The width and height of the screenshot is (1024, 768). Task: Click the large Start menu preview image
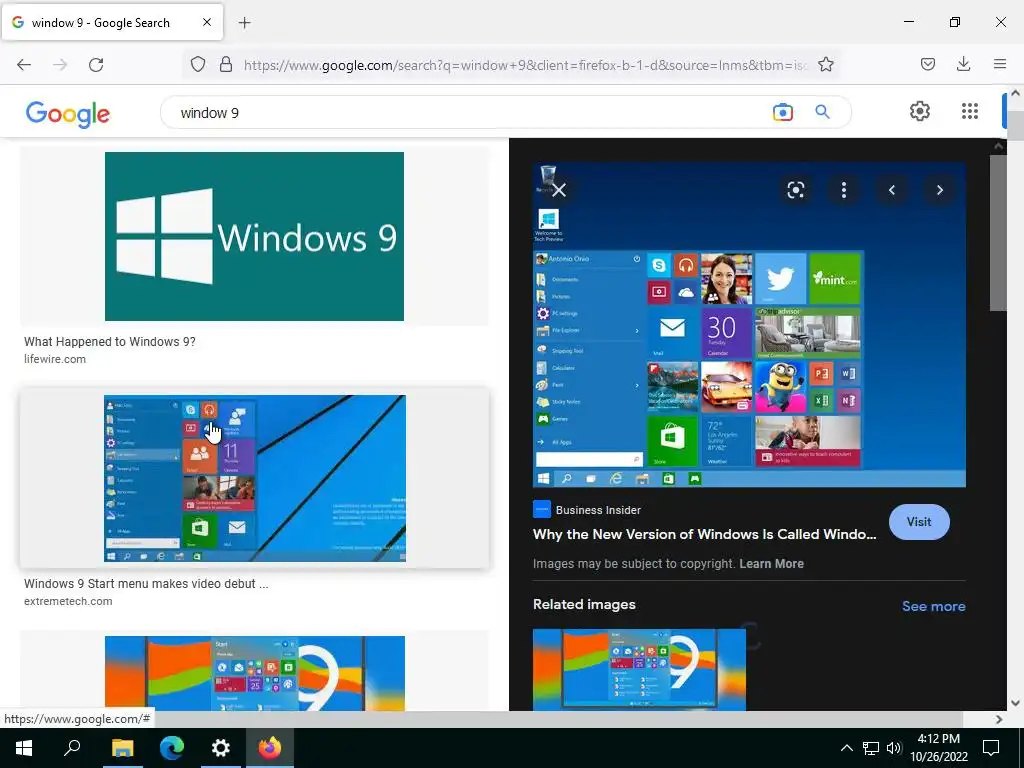click(x=749, y=325)
